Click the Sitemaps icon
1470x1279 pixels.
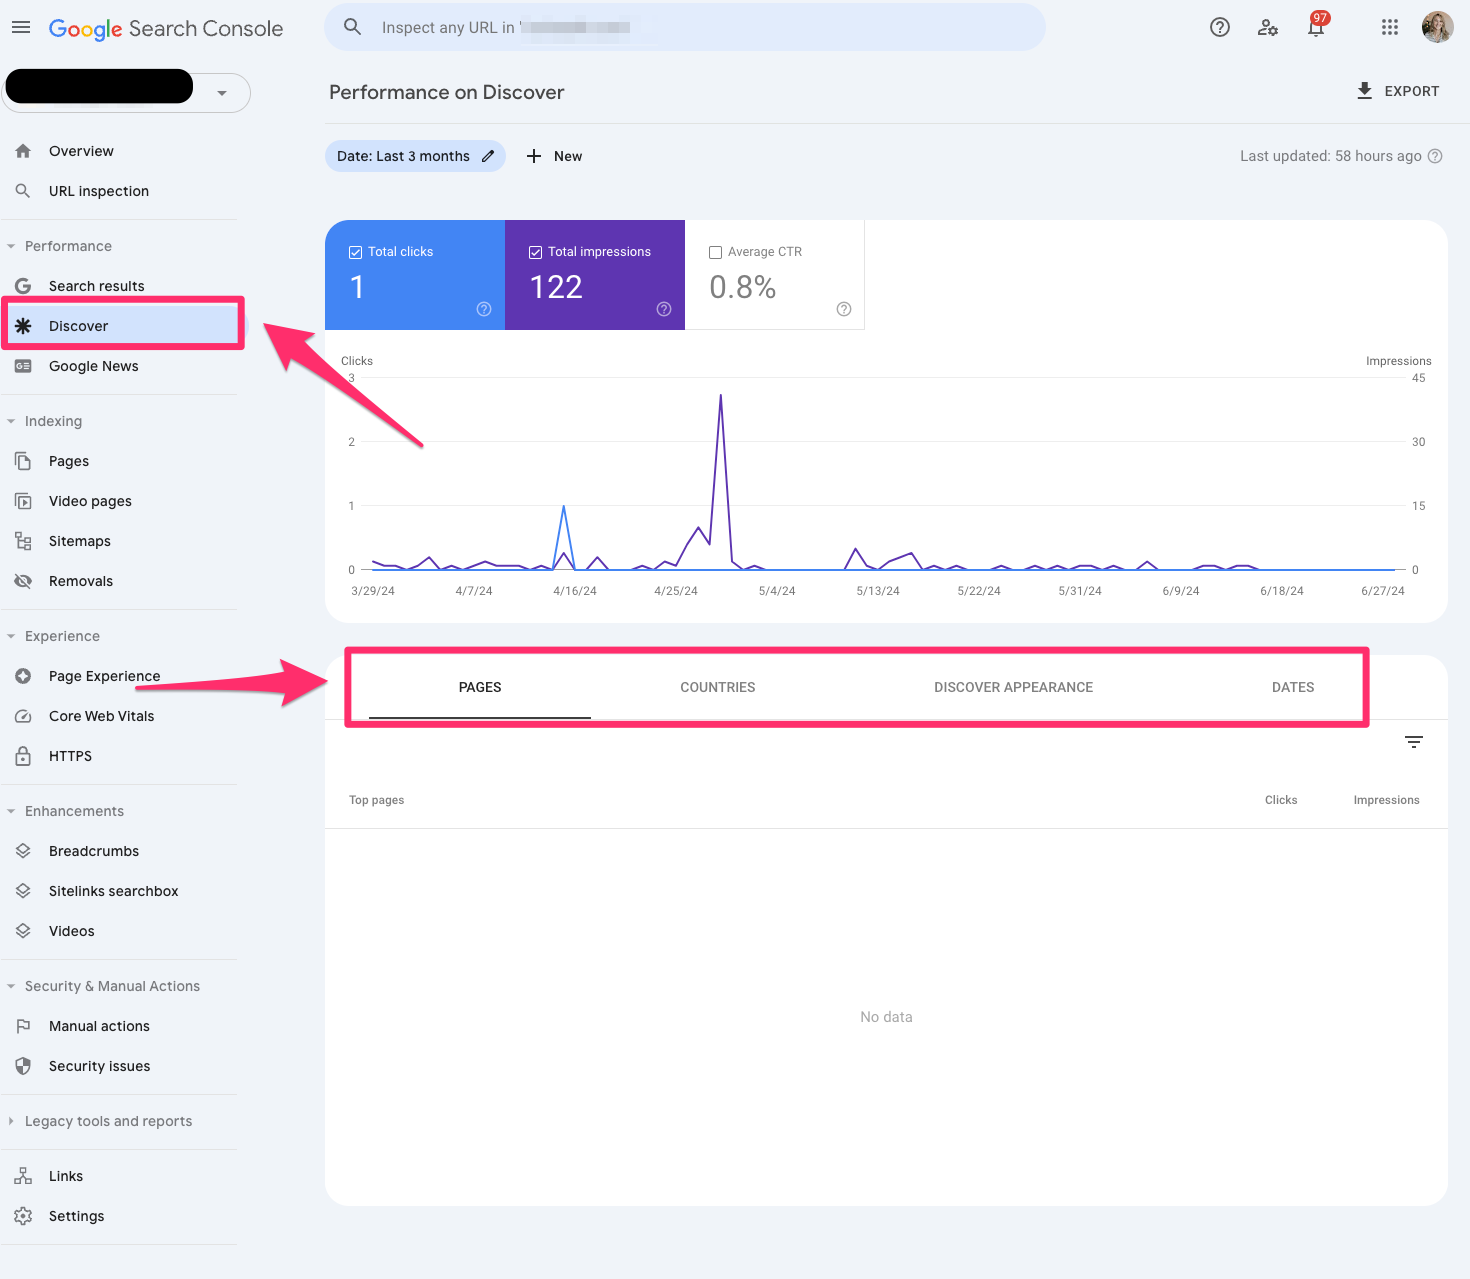tap(23, 541)
